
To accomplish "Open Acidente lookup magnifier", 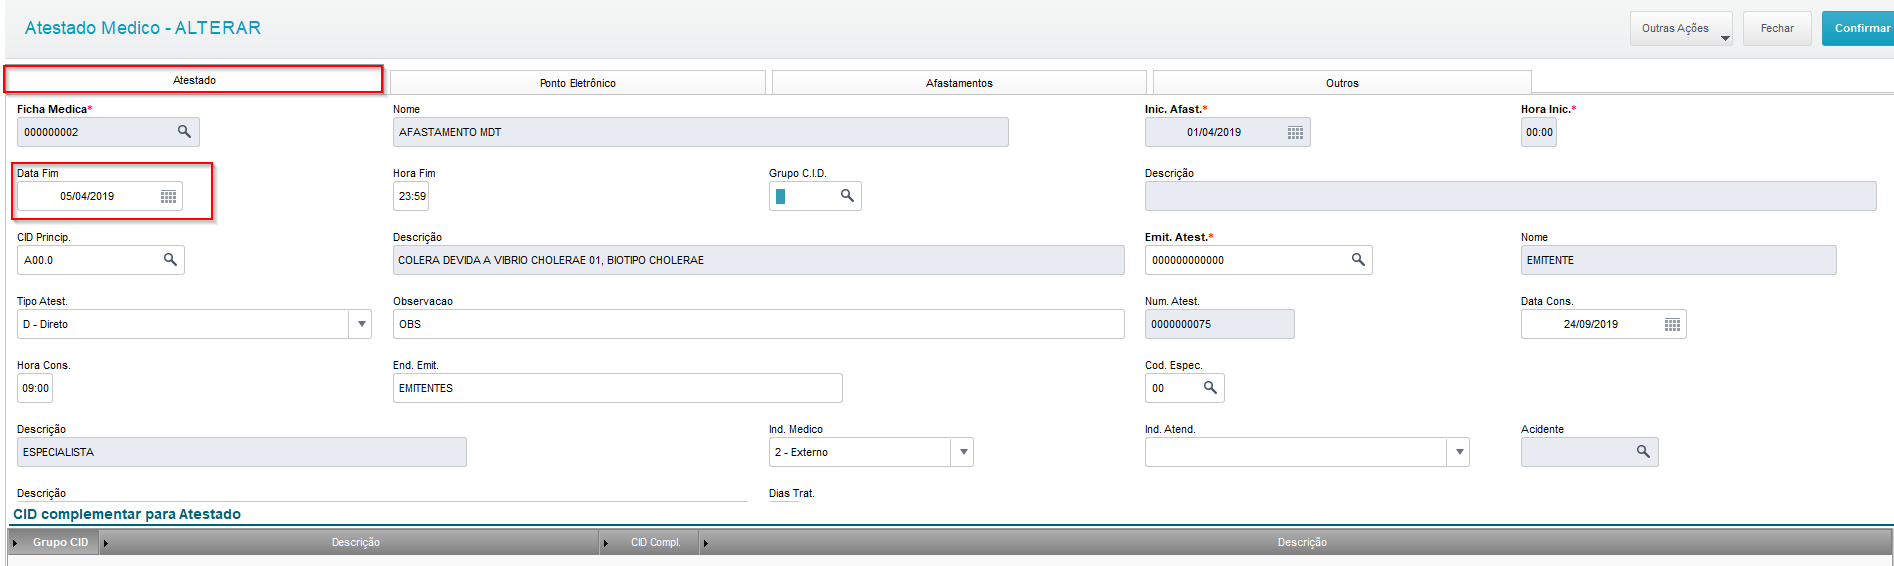I will click(x=1643, y=452).
